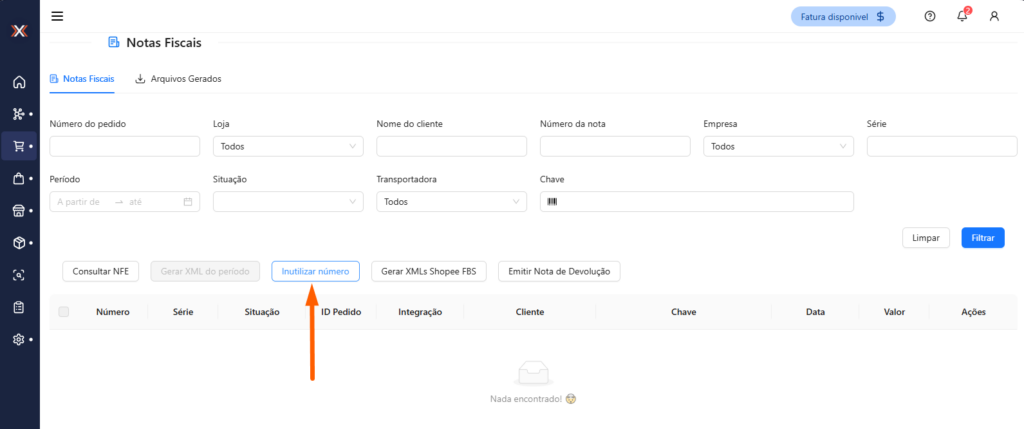Click the package box sidebar icon
Viewport: 1024px width, 429px height.
(18, 243)
